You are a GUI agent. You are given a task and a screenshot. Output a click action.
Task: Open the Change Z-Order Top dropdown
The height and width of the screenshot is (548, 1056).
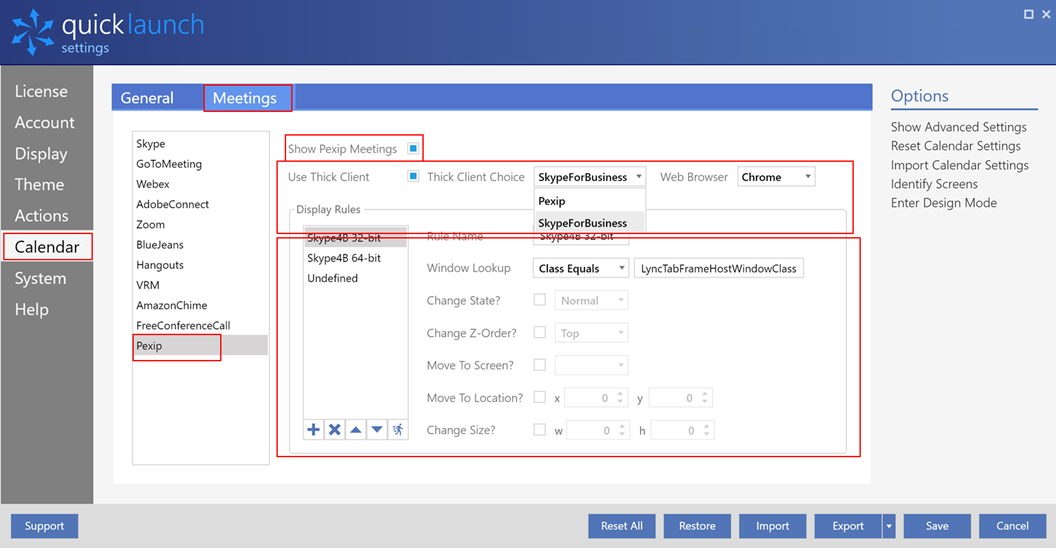pyautogui.click(x=591, y=333)
